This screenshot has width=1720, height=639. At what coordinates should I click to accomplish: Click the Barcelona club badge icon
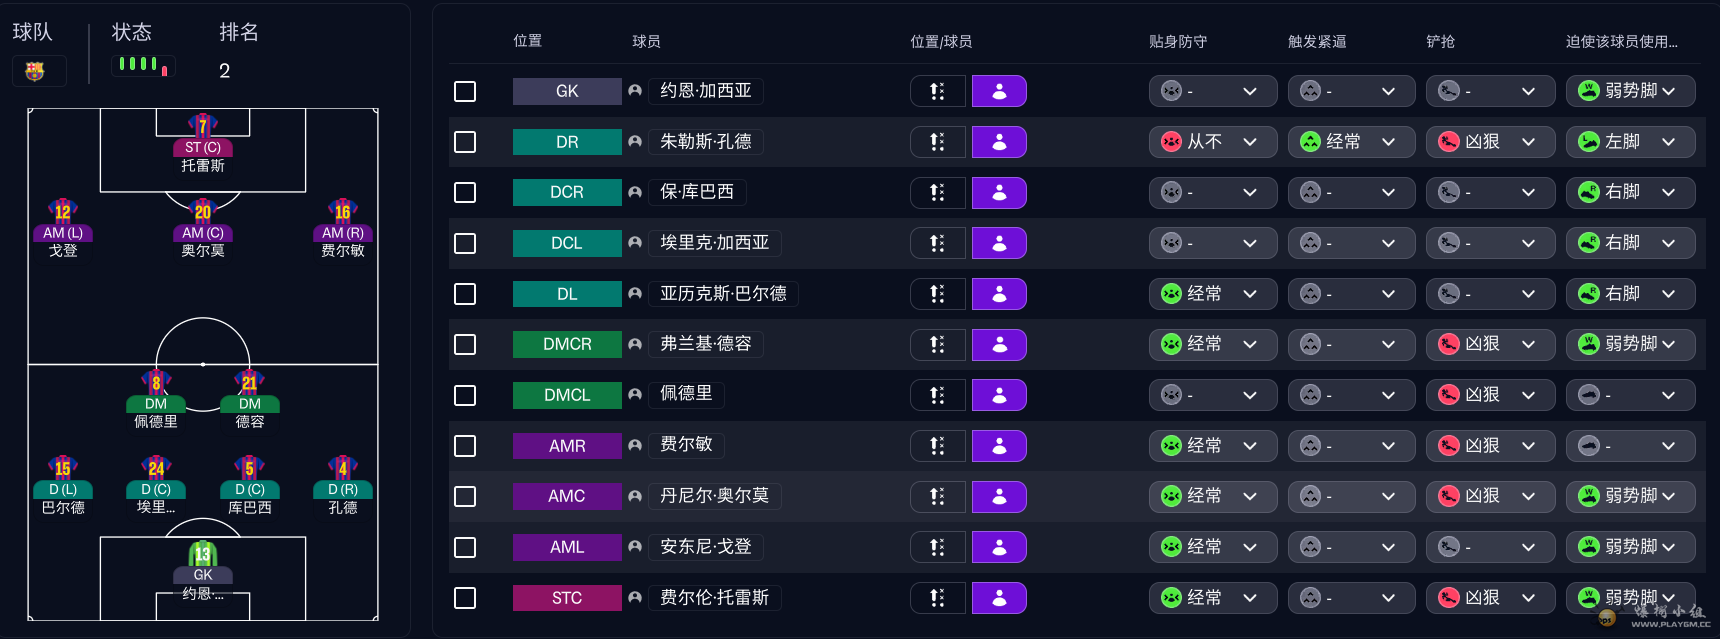(35, 71)
